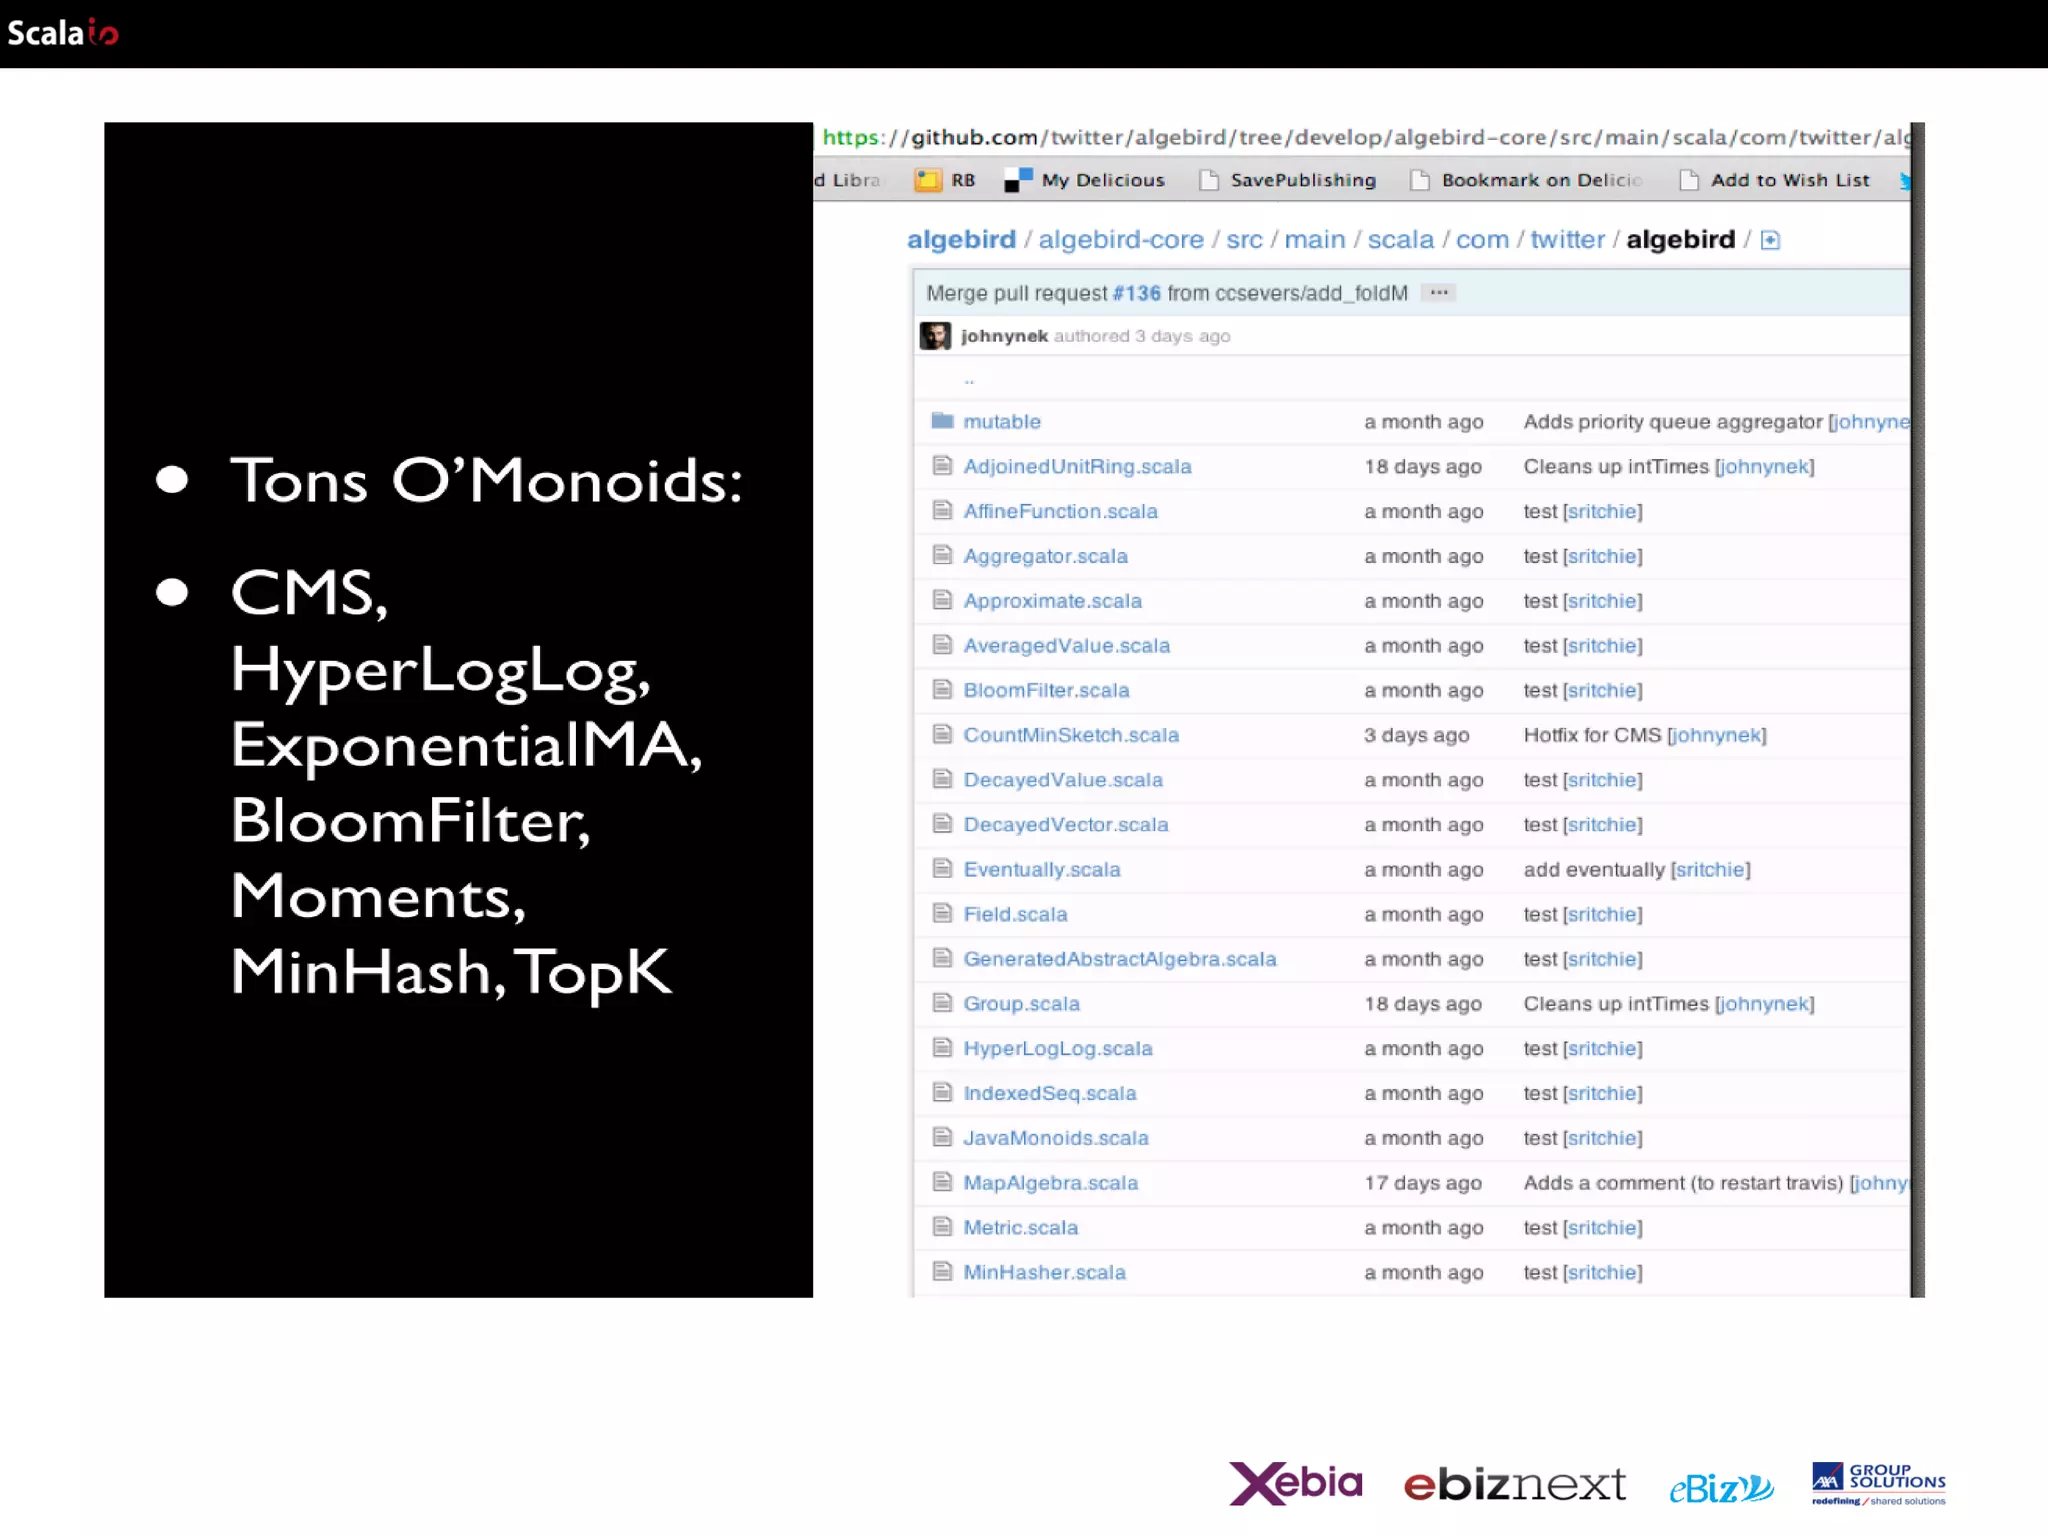Click the file icon beside Aggregator.scala
Image resolution: width=2048 pixels, height=1536 pixels.
(941, 554)
